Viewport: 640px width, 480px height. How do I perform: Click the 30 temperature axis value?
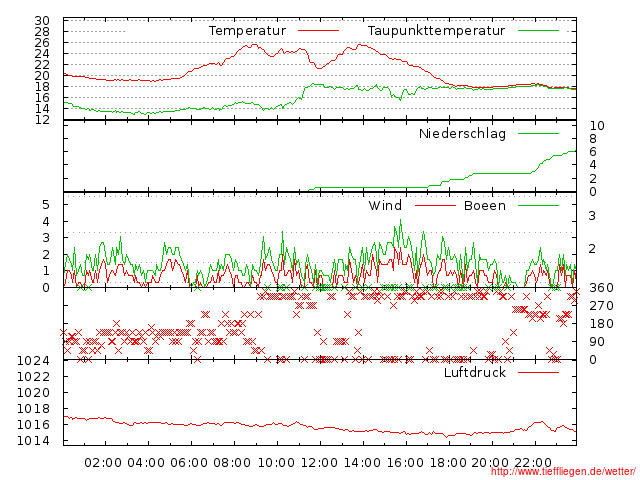coord(42,20)
